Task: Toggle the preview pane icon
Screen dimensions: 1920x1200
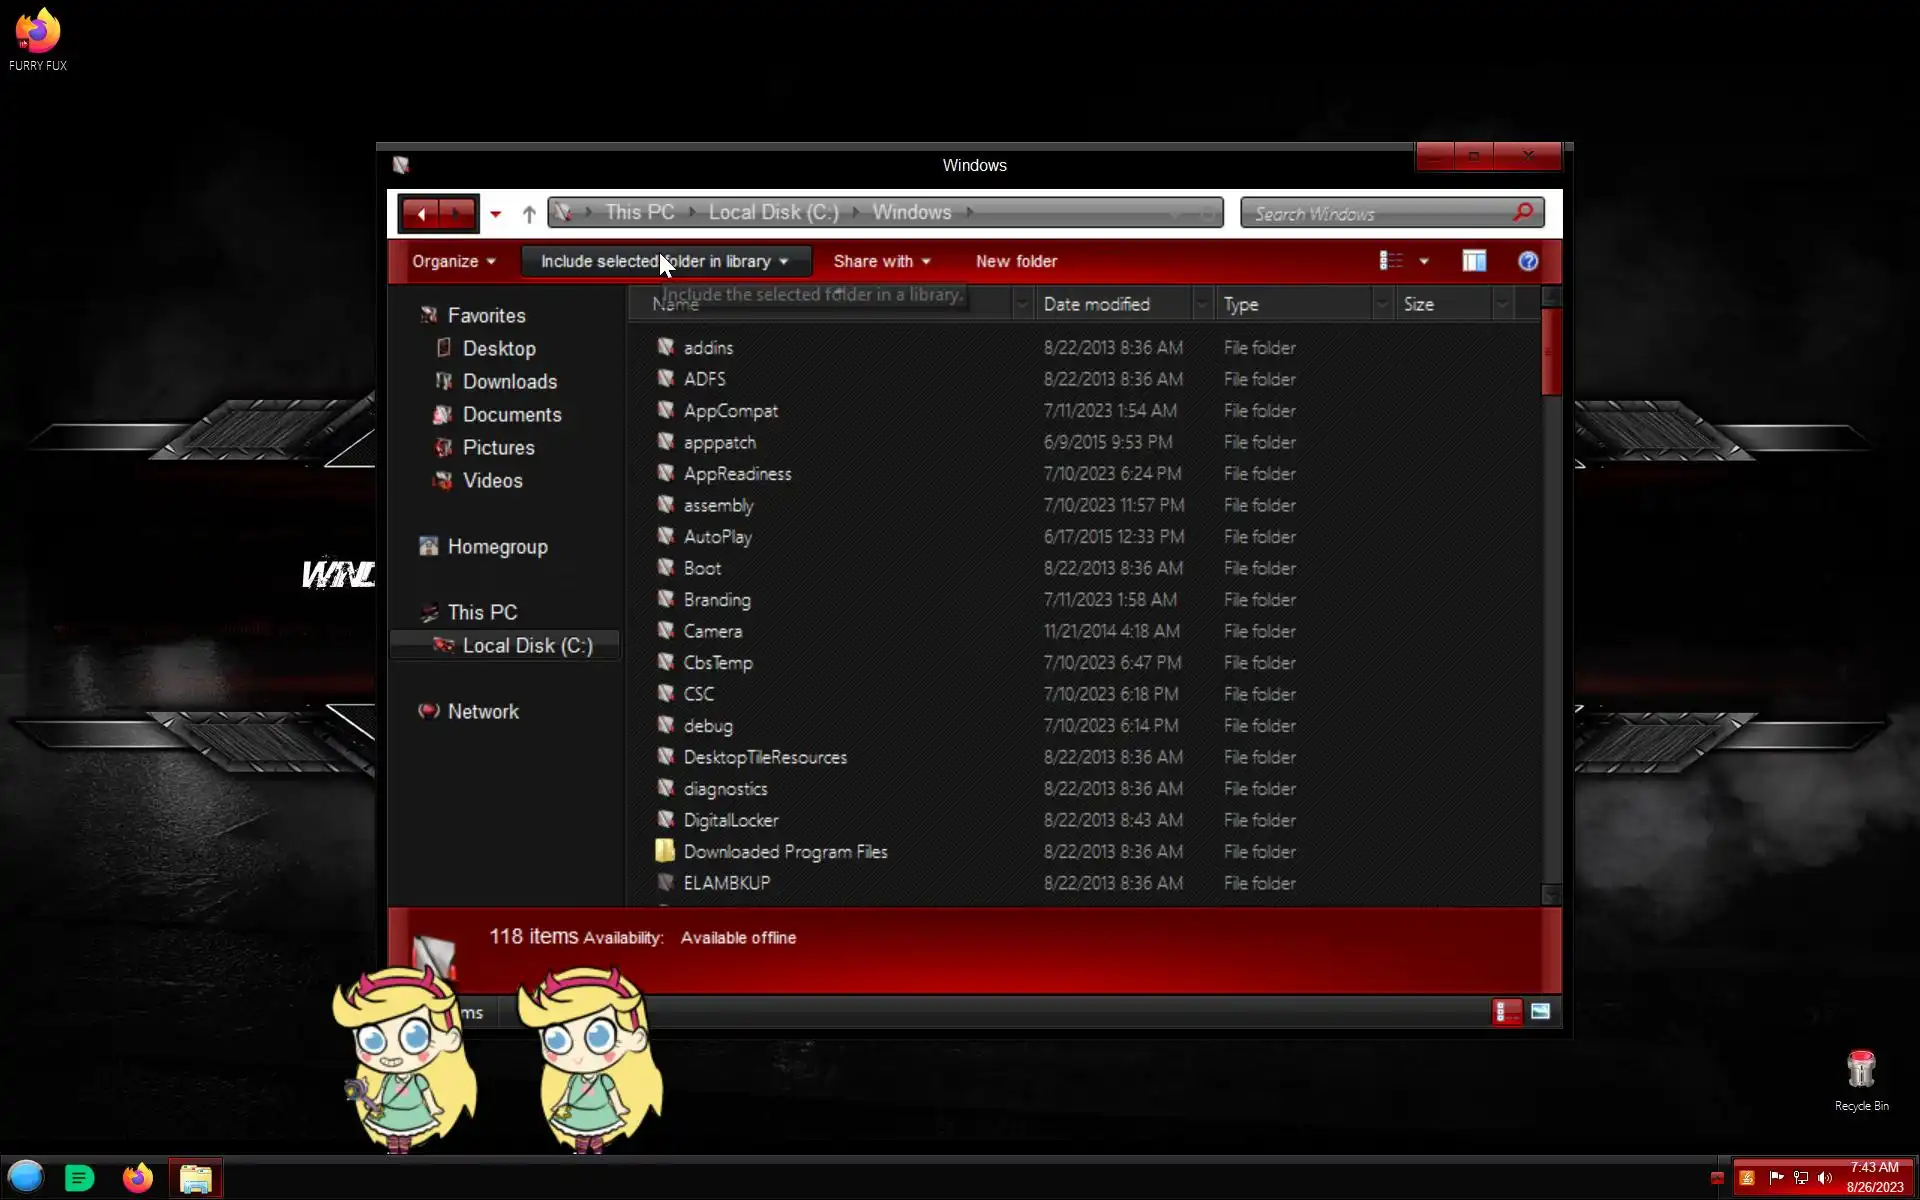Action: (x=1474, y=261)
